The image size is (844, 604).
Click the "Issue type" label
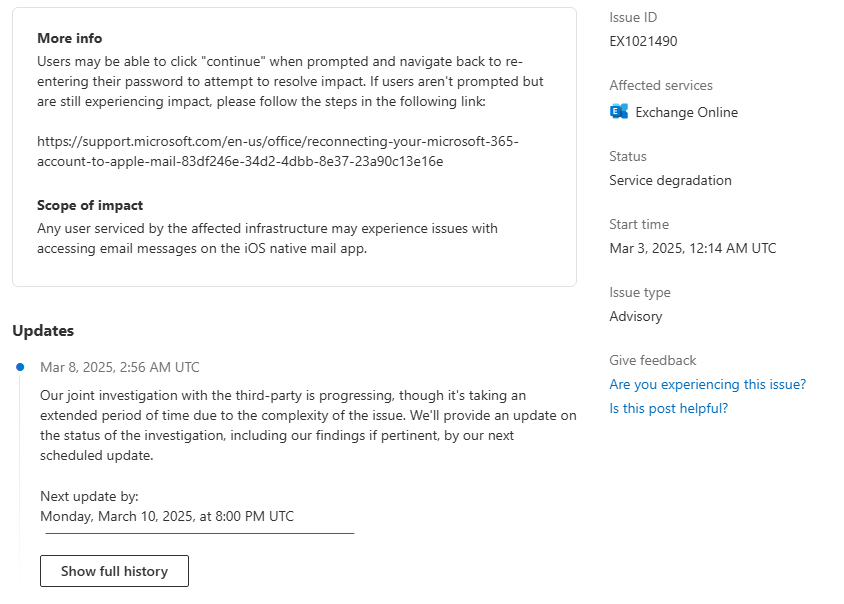(x=639, y=292)
